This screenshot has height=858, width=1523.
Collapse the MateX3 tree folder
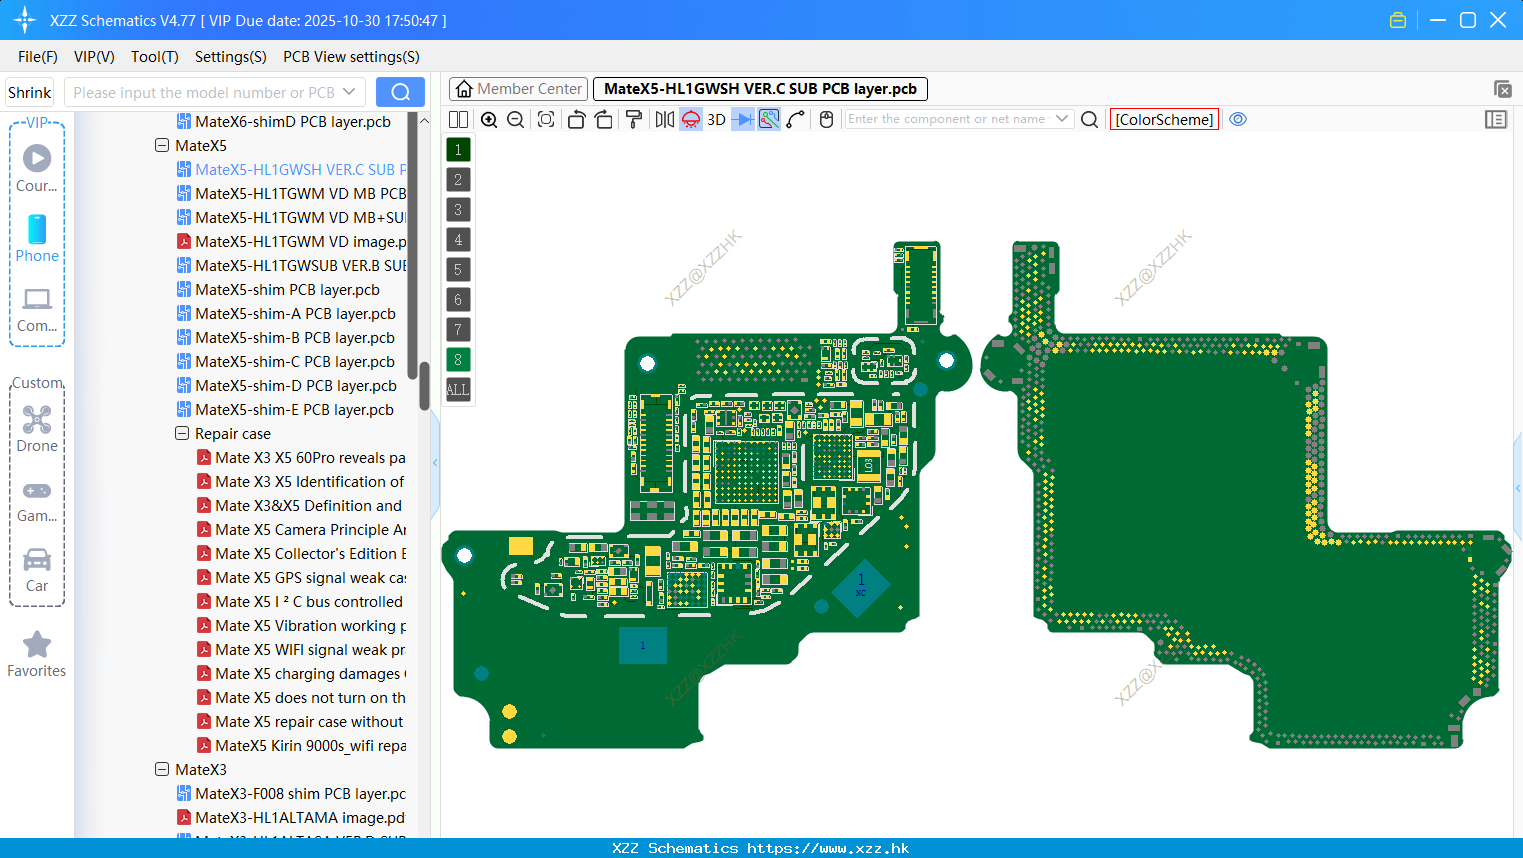pyautogui.click(x=162, y=769)
